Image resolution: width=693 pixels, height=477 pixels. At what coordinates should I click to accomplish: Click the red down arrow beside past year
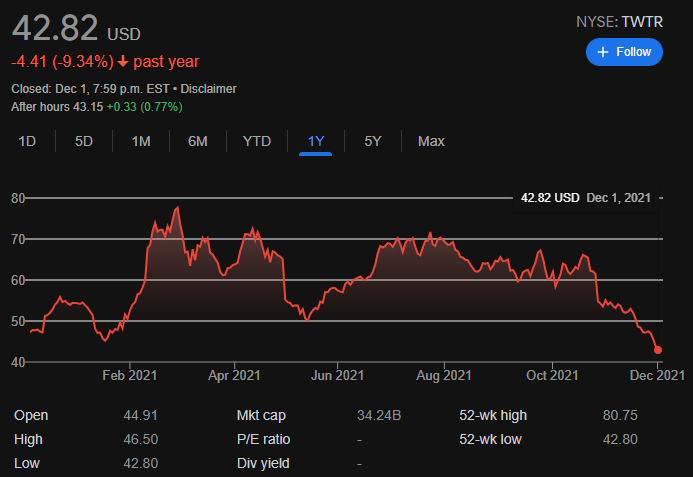pyautogui.click(x=123, y=62)
